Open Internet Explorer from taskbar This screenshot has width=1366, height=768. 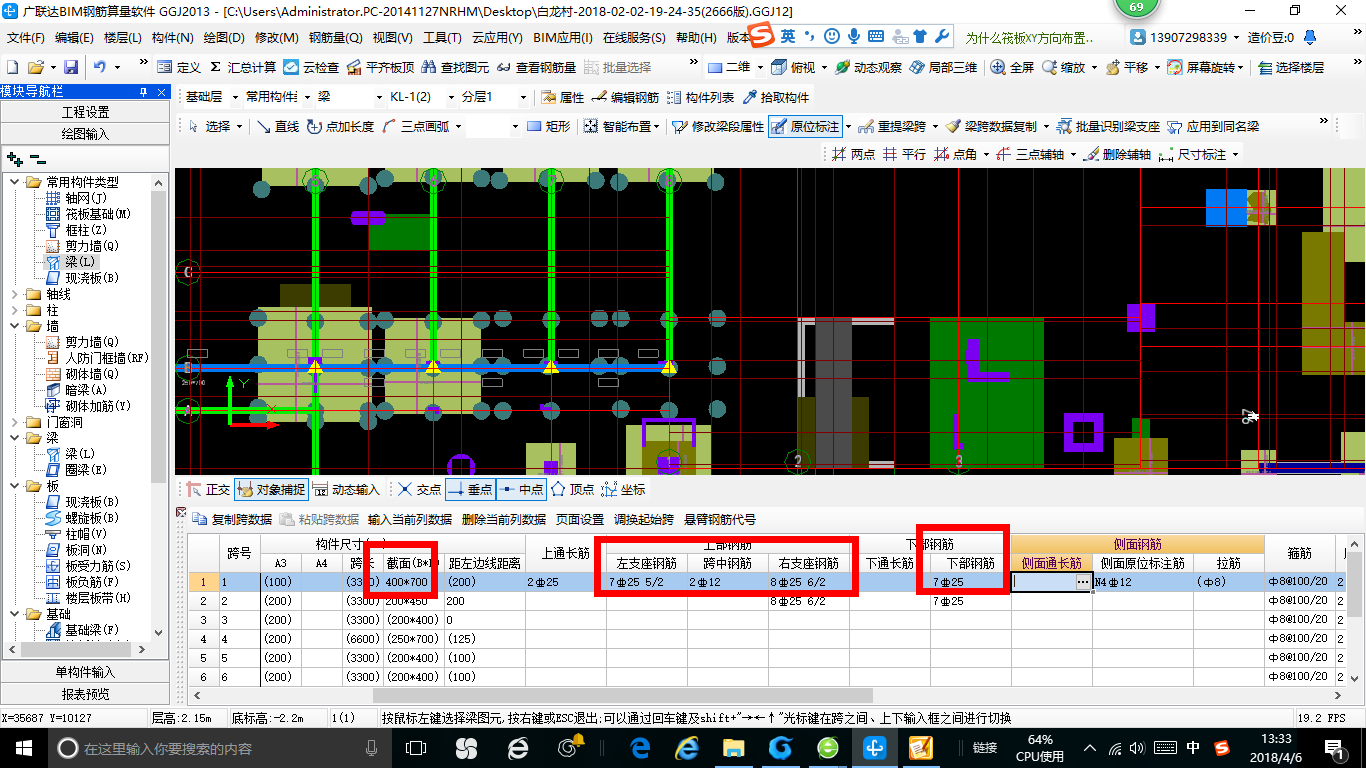point(686,747)
